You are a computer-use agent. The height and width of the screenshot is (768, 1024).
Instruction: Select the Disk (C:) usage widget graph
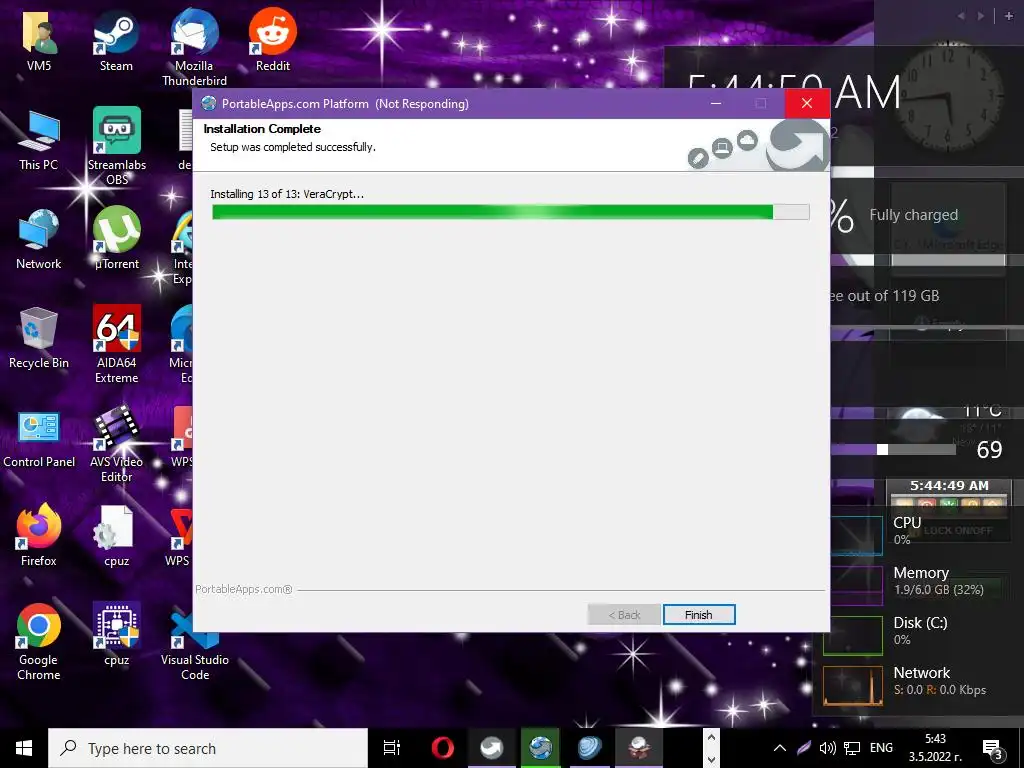(853, 635)
